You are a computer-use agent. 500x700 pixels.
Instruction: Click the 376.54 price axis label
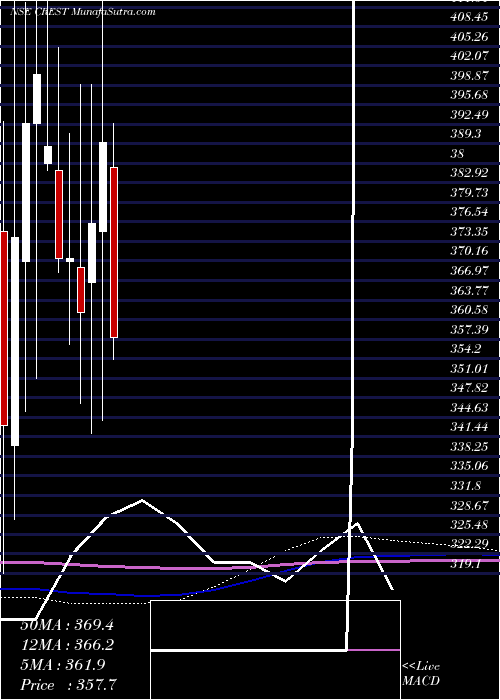[x=469, y=212]
